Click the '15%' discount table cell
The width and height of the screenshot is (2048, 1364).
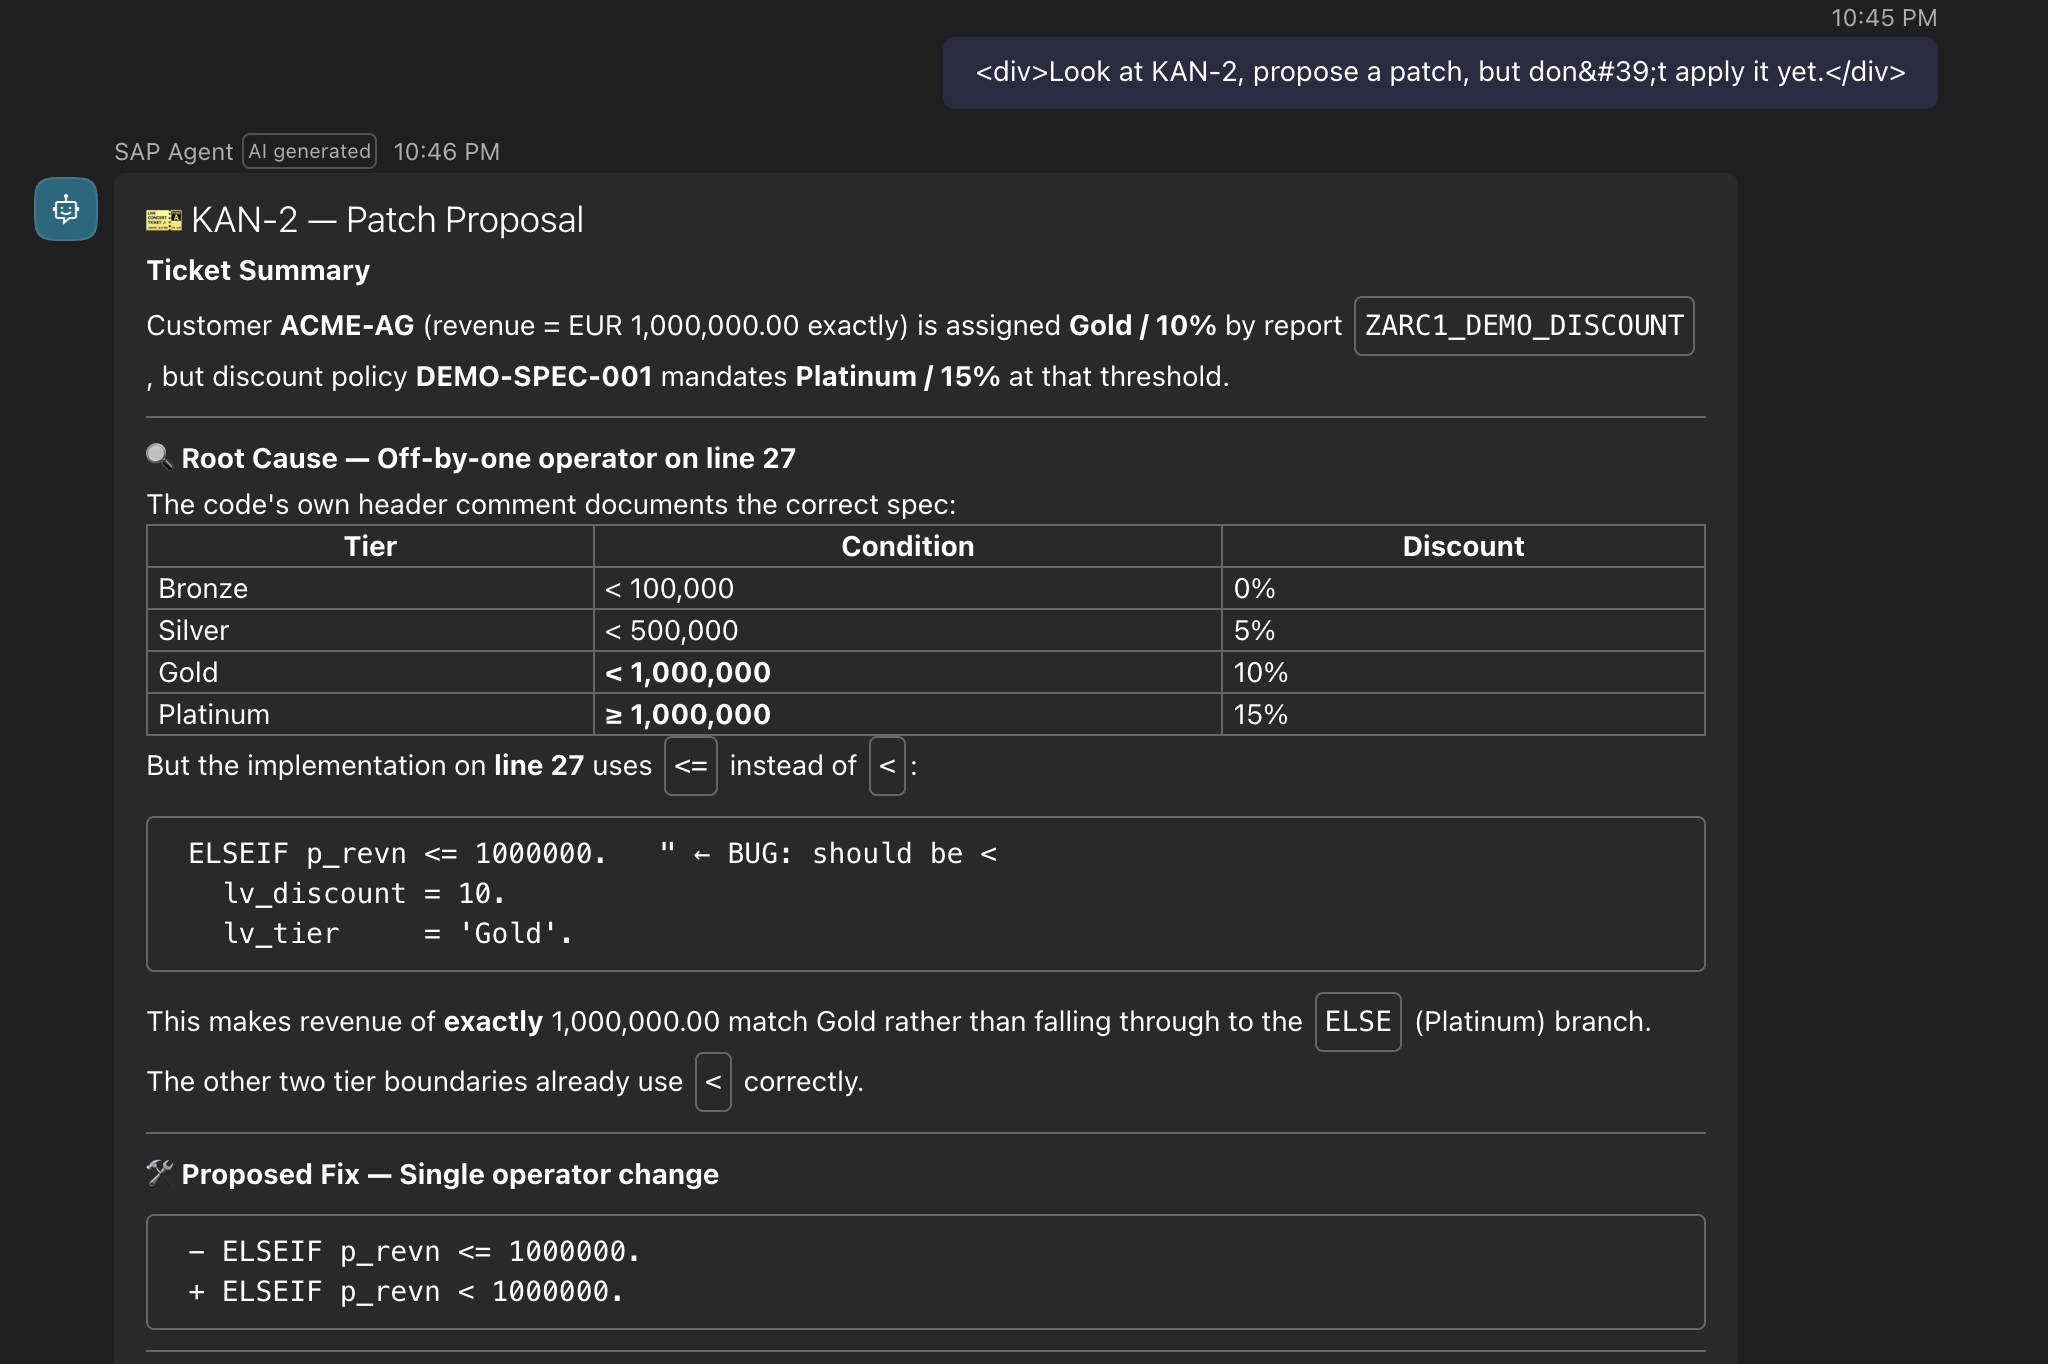click(x=1463, y=714)
